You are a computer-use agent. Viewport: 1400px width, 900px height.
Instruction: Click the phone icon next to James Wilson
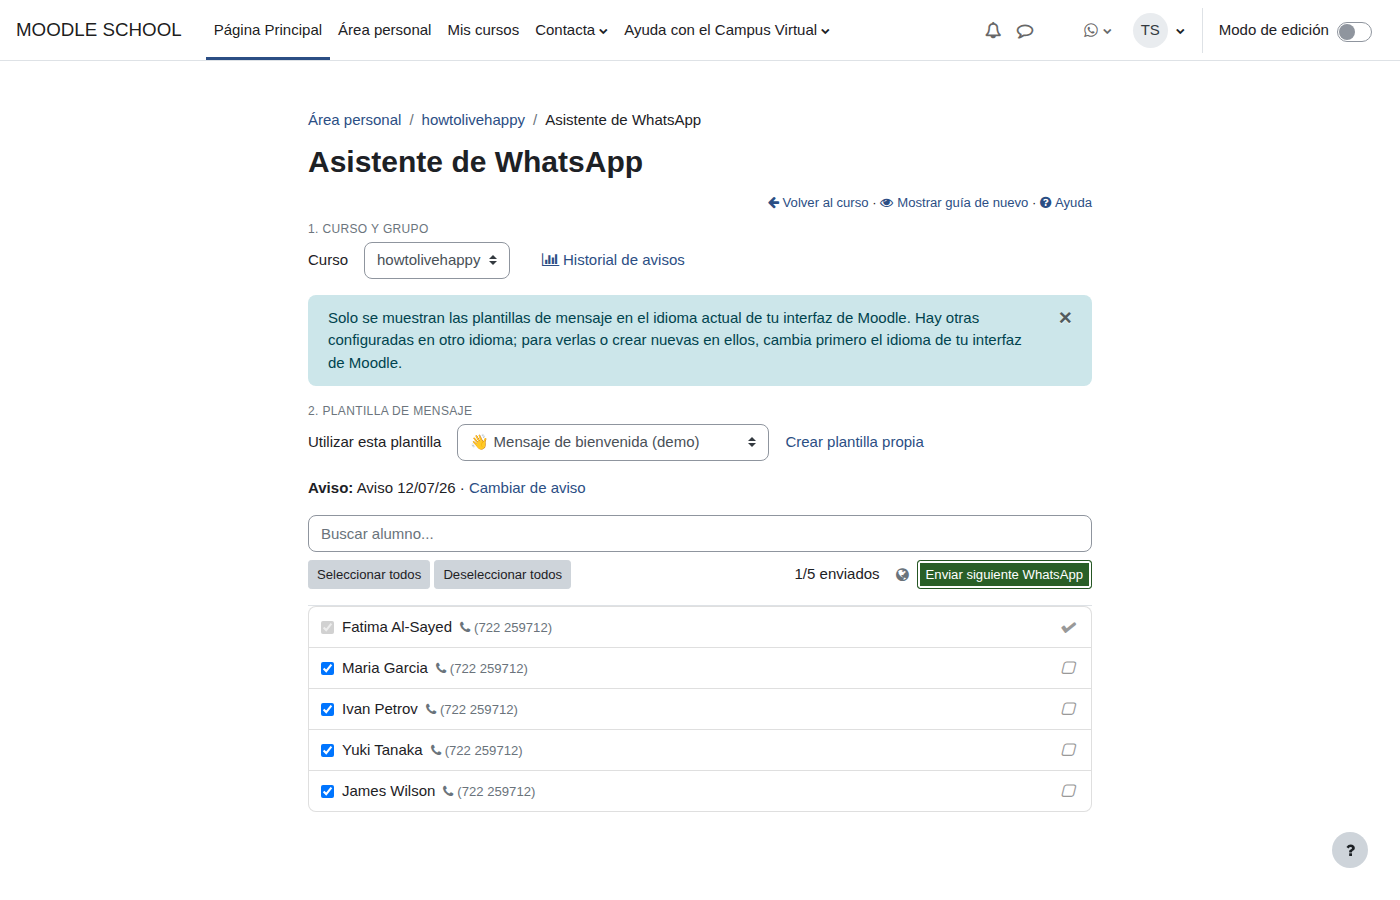tap(448, 791)
